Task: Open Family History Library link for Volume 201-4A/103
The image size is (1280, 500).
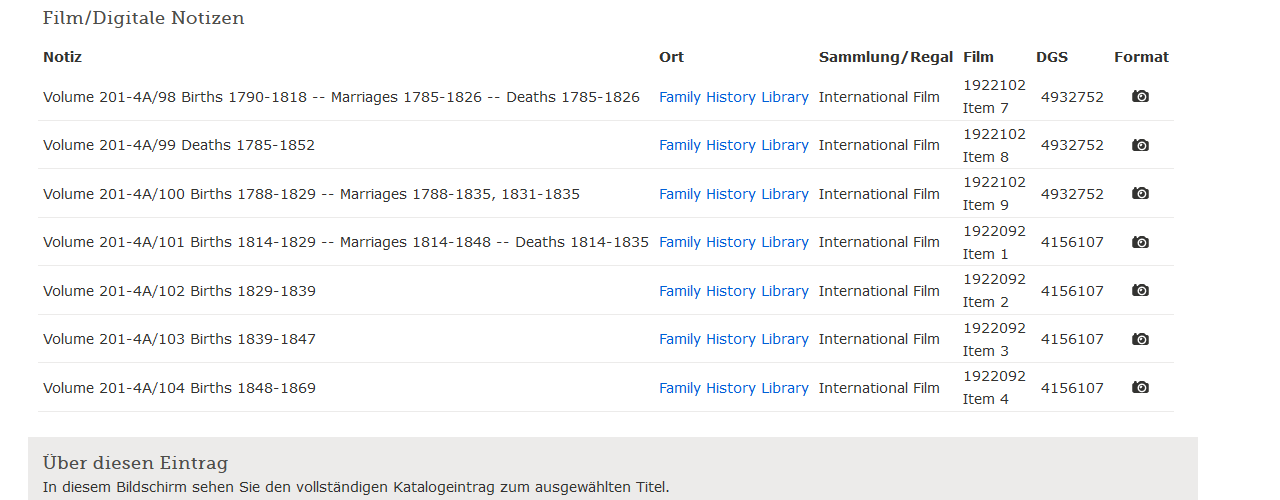Action: pyautogui.click(x=733, y=339)
